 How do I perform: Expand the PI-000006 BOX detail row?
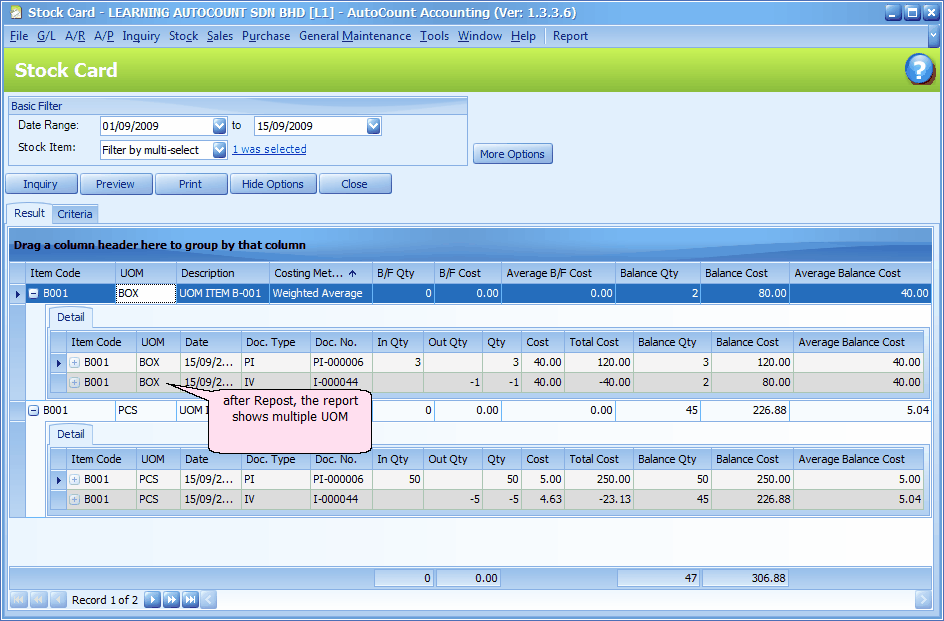(75, 363)
